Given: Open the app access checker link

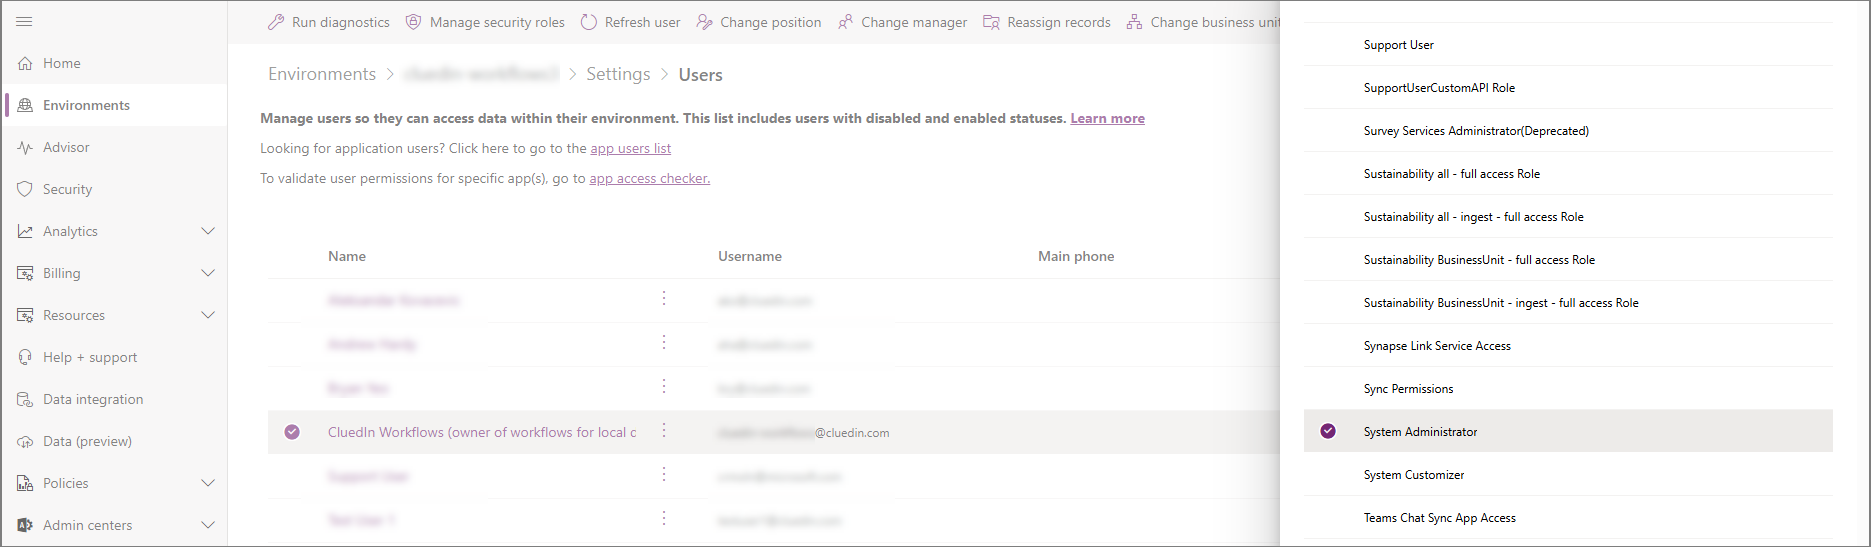Looking at the screenshot, I should click(649, 178).
